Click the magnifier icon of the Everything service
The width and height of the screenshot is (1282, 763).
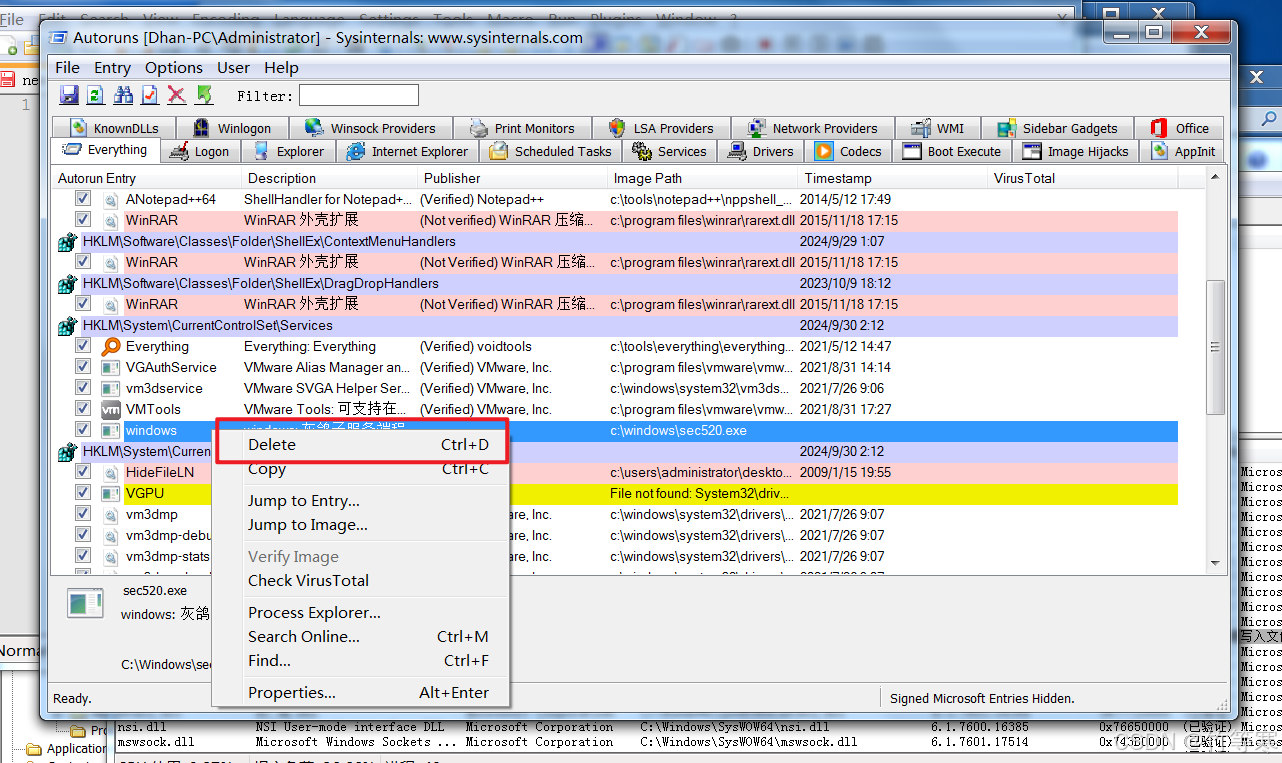point(111,347)
